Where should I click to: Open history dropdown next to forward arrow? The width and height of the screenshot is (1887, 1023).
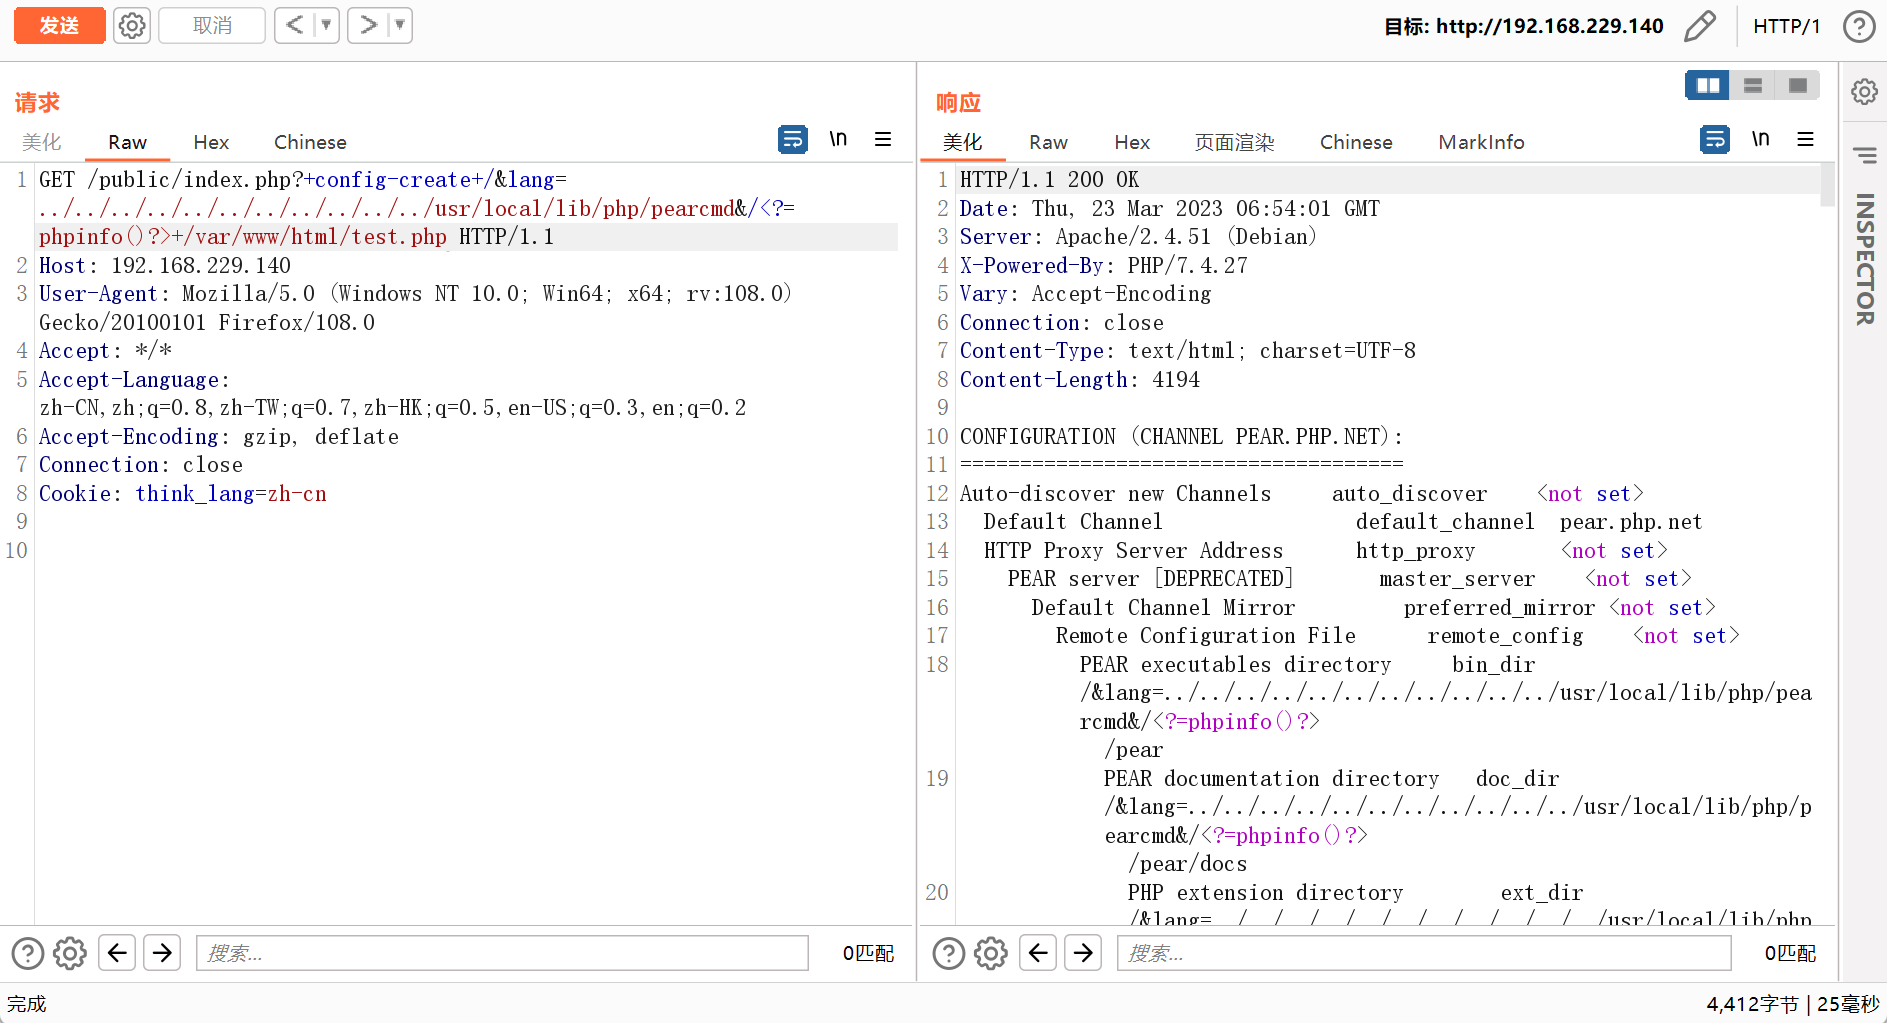(x=399, y=25)
